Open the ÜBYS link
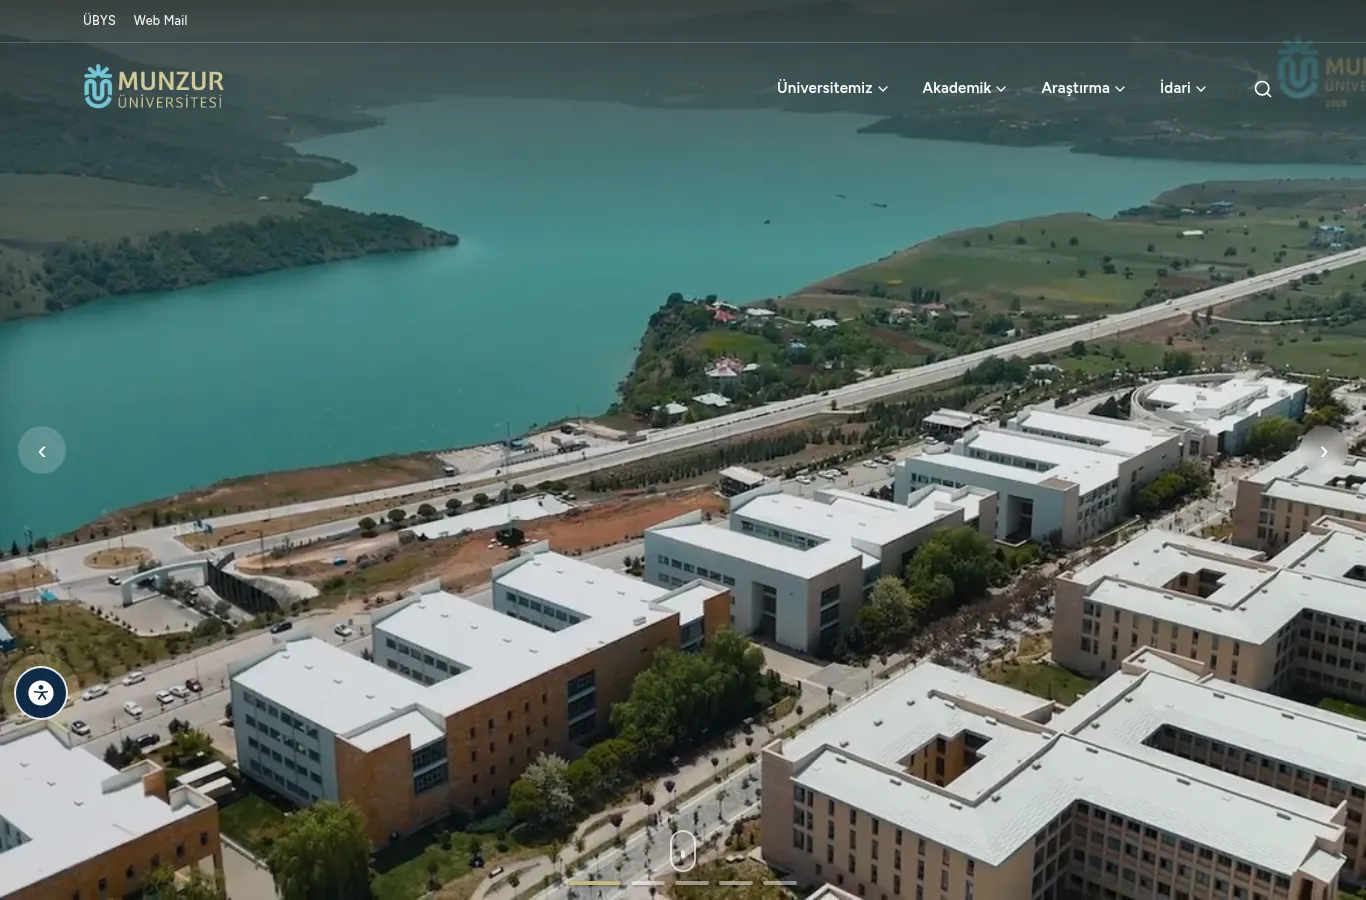The image size is (1366, 900). (x=99, y=20)
